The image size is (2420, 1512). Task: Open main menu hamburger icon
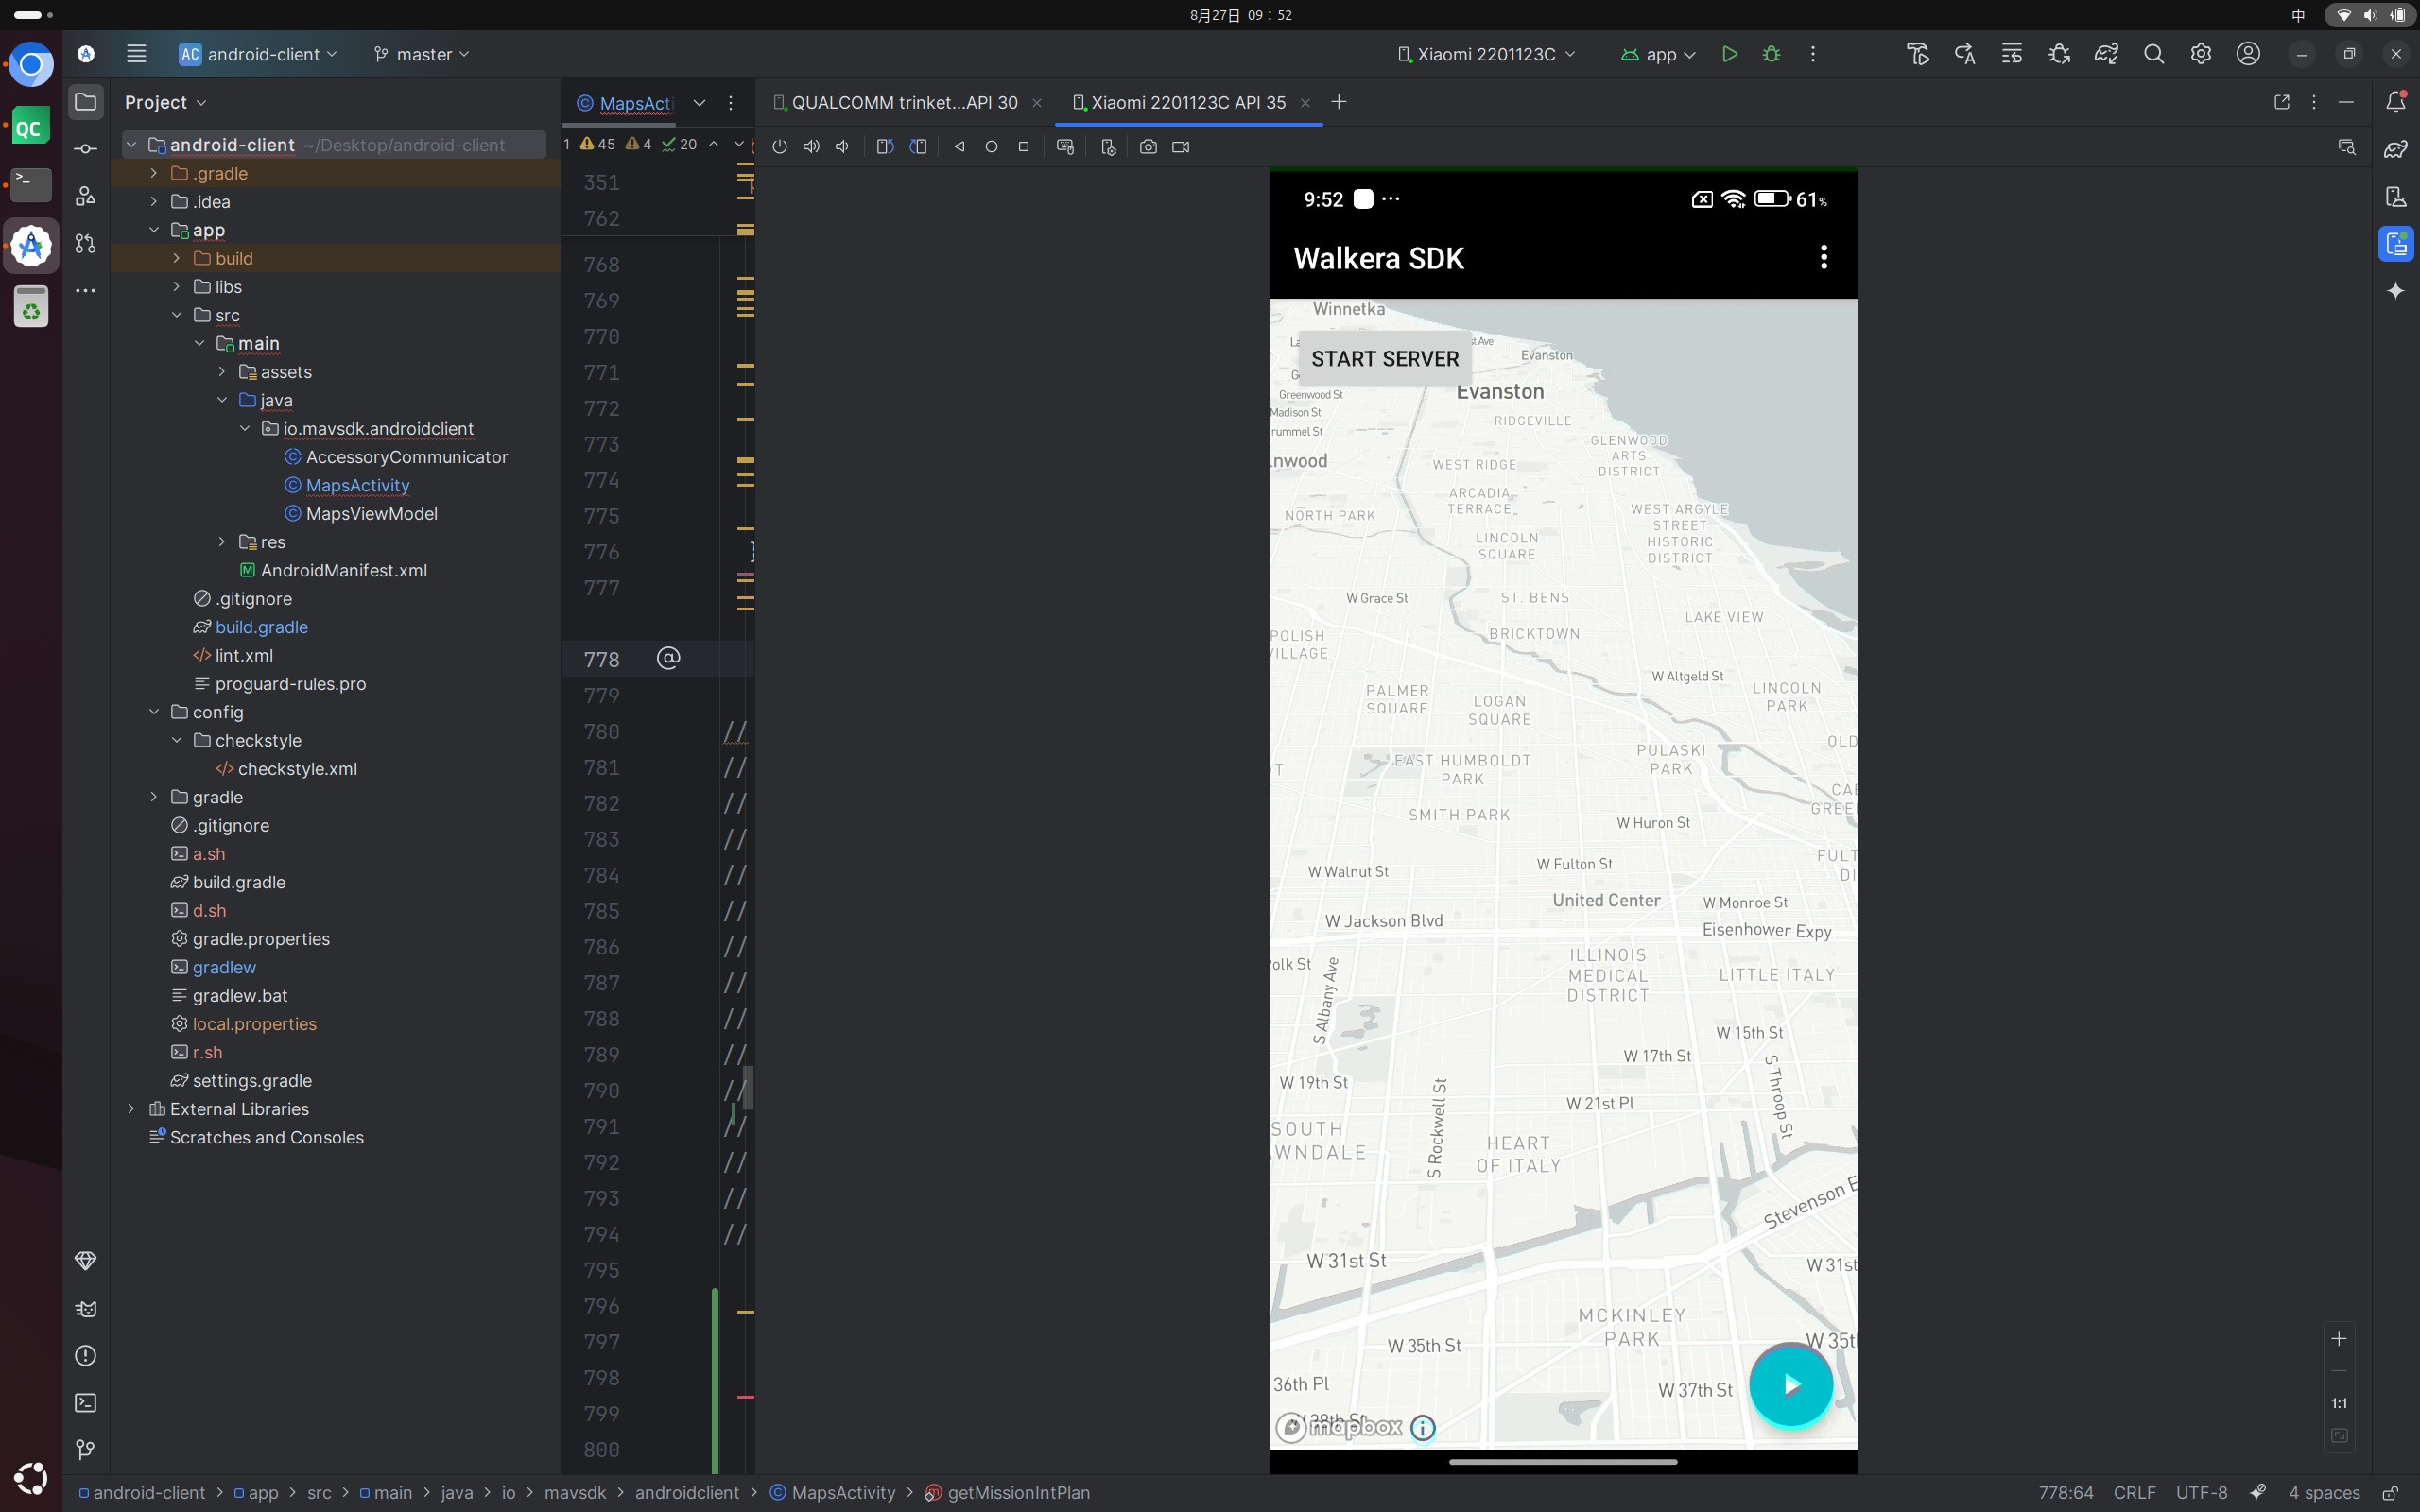point(136,54)
